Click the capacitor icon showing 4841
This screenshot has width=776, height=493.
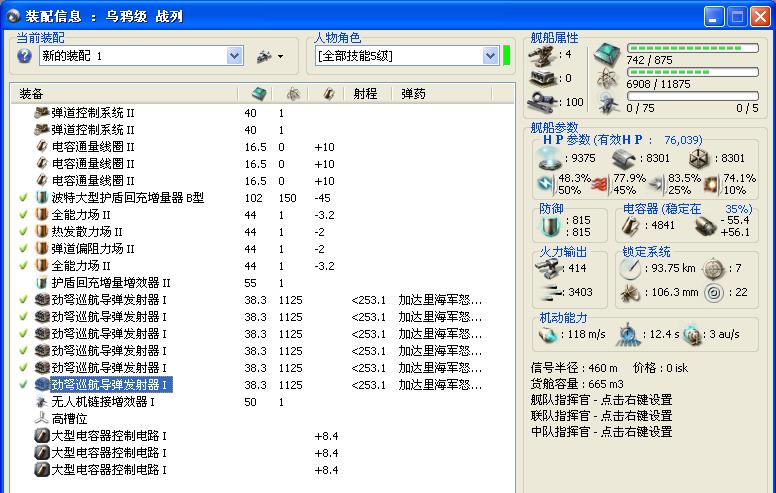[x=631, y=226]
